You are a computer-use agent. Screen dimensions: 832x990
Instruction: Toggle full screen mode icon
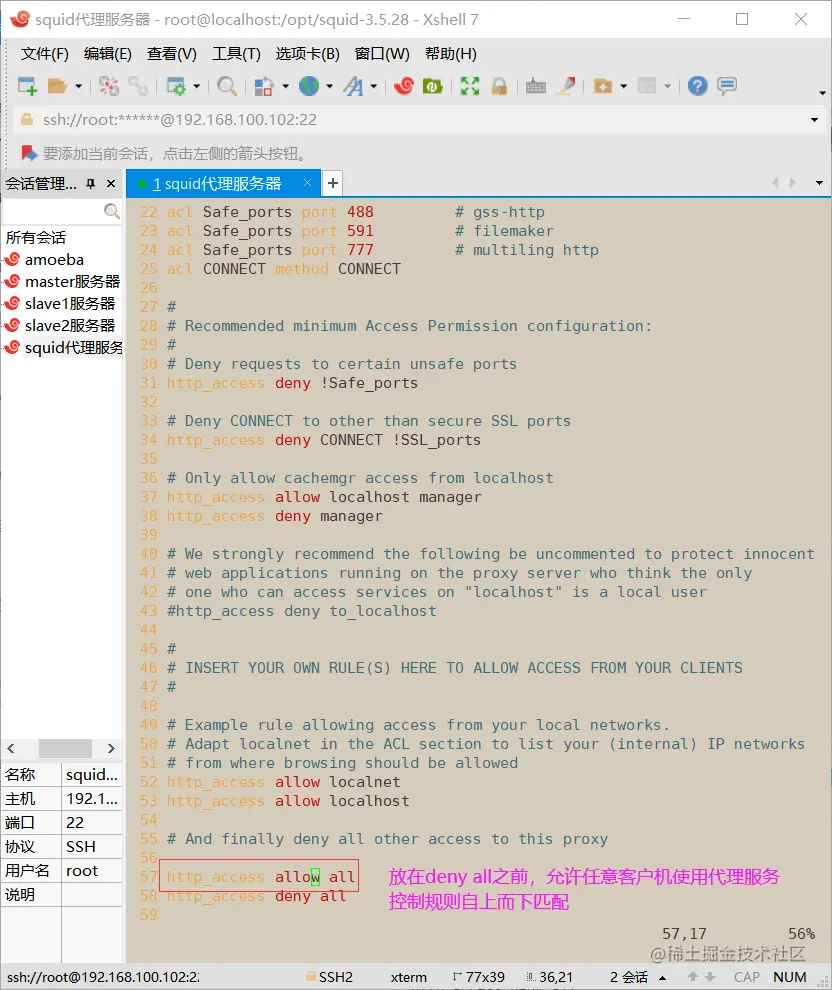click(x=470, y=86)
